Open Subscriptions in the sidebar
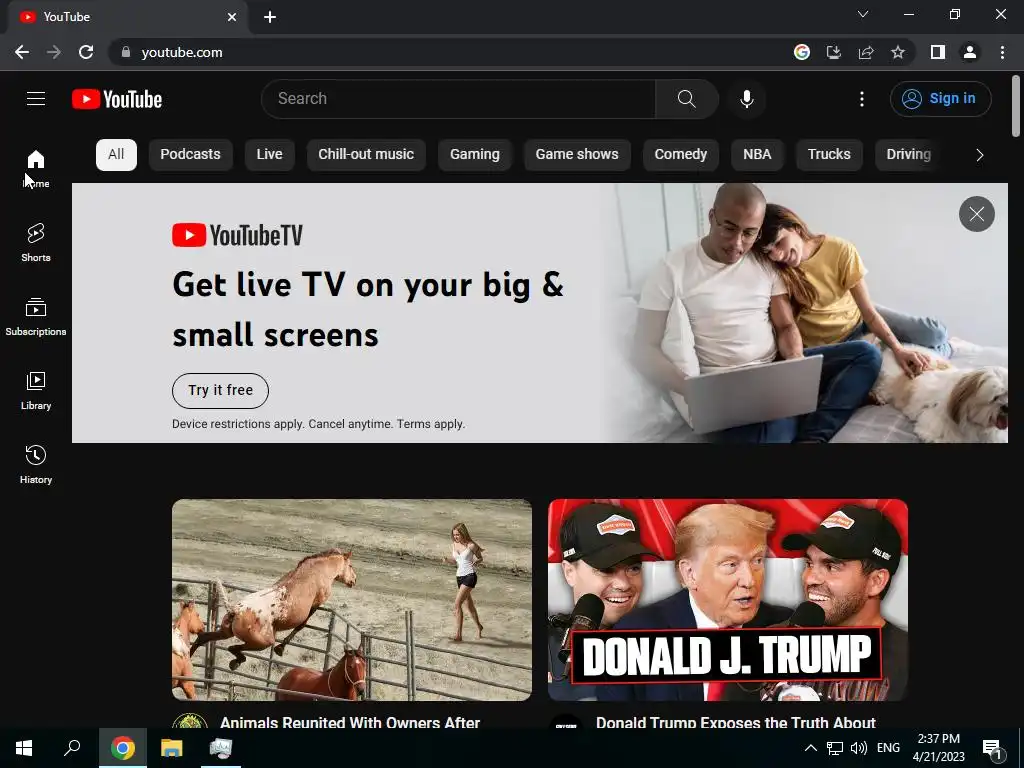The height and width of the screenshot is (768, 1024). 36,317
